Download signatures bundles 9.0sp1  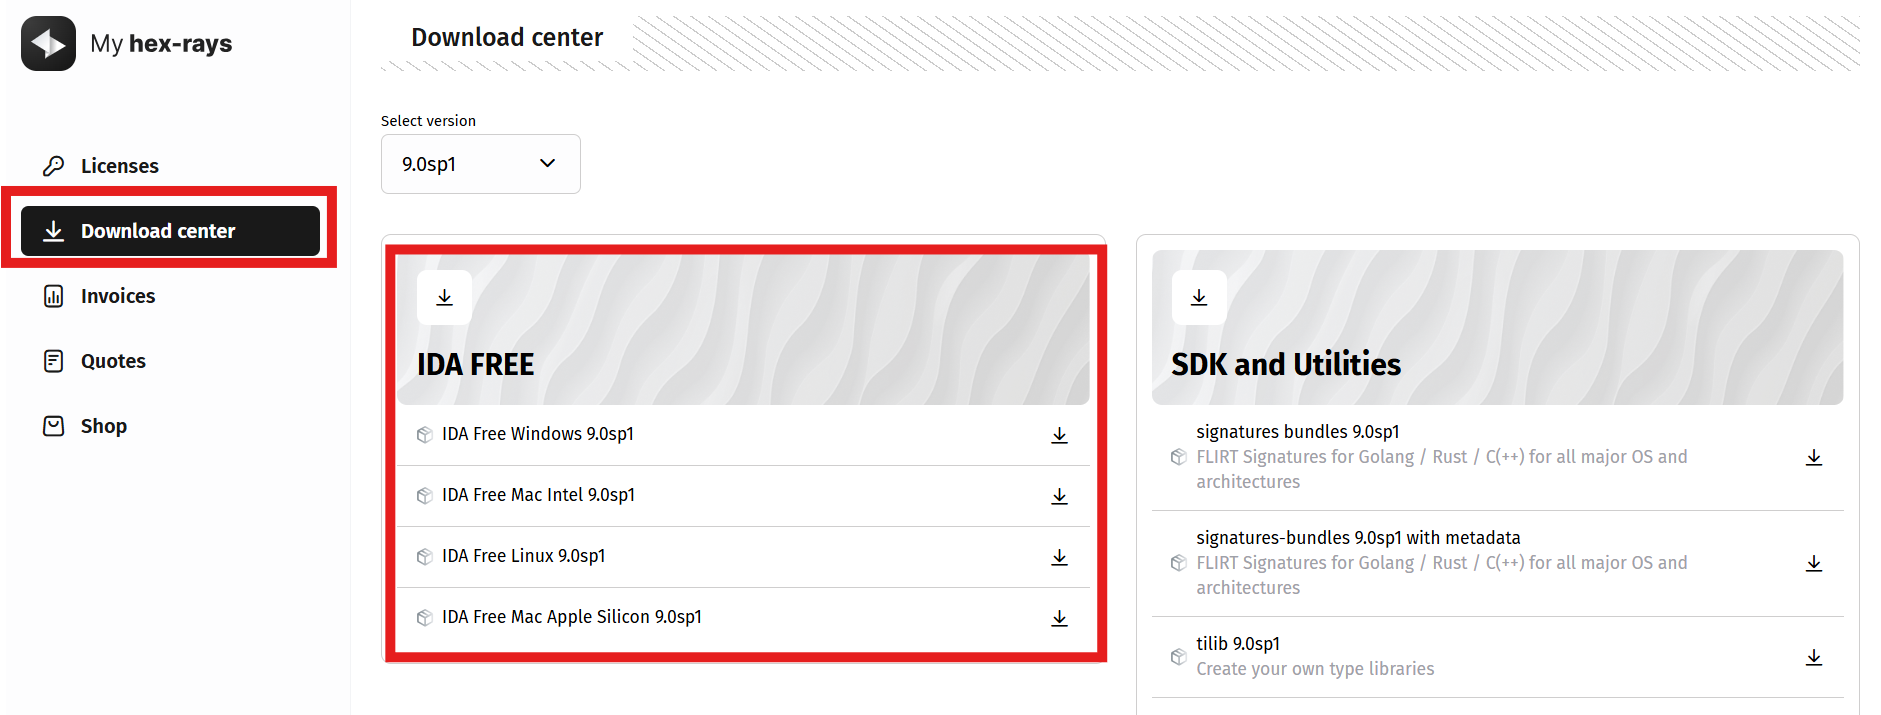(x=1814, y=457)
